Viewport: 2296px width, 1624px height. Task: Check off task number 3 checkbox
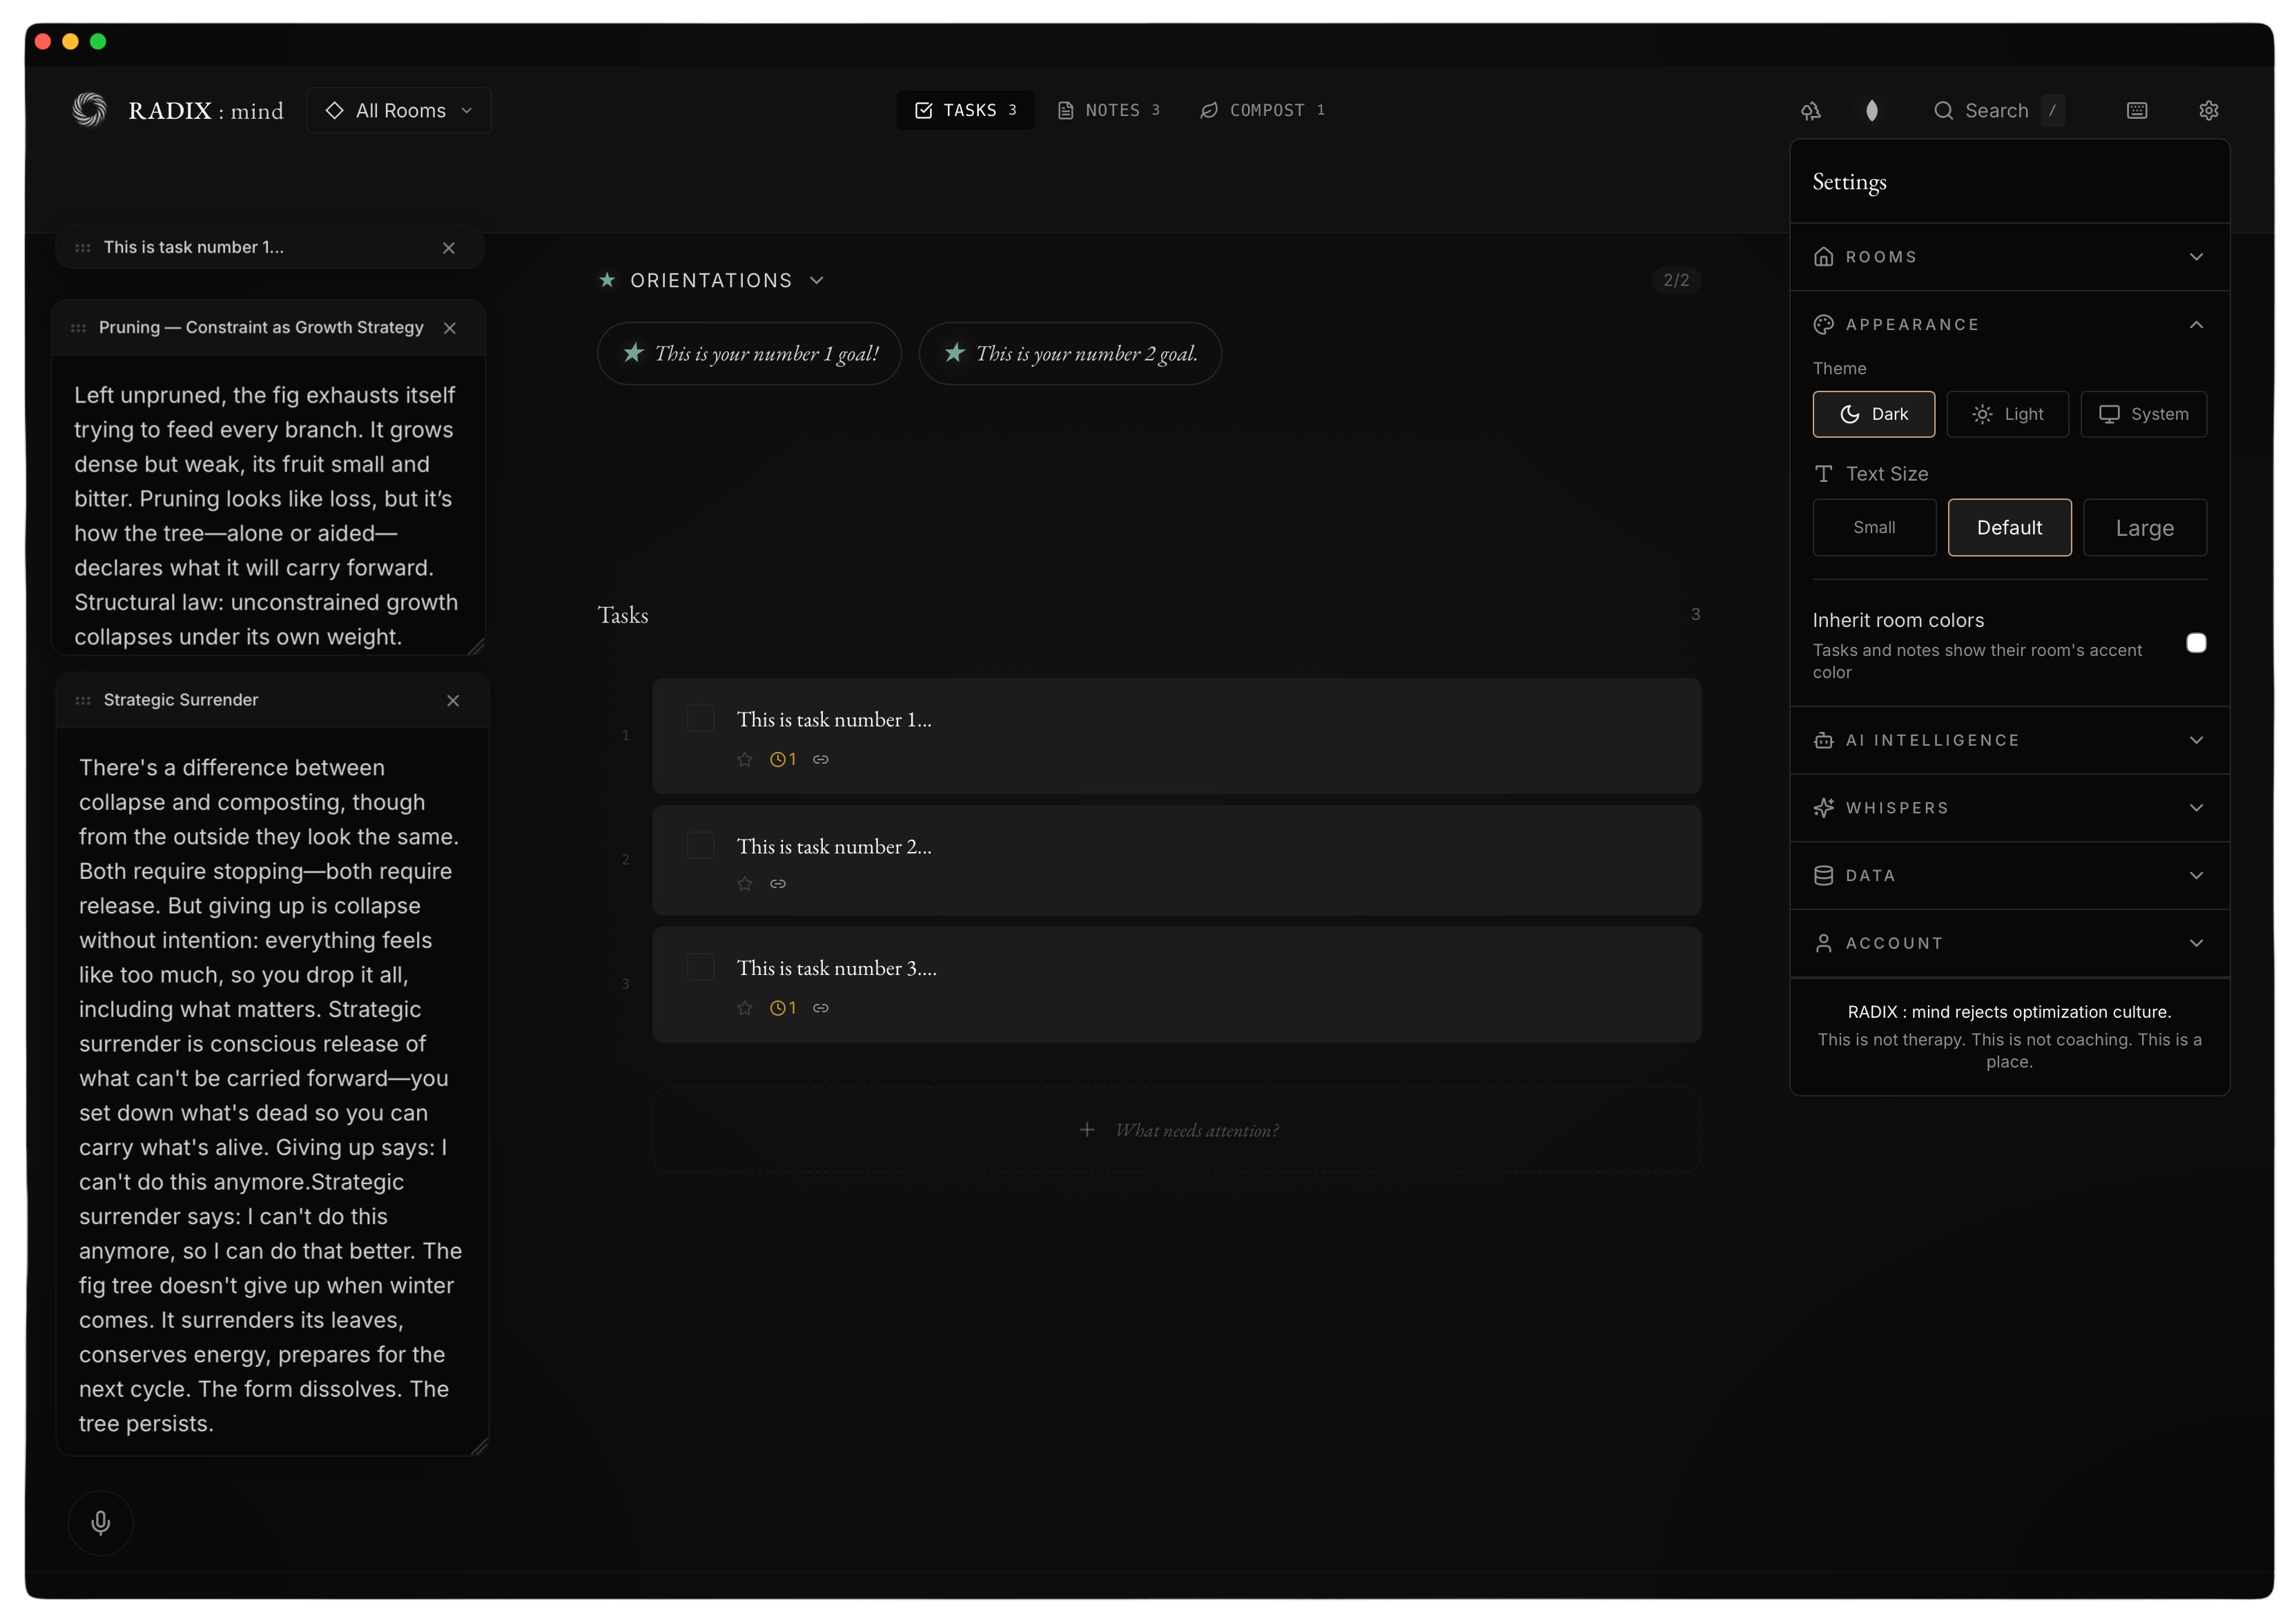click(x=700, y=967)
